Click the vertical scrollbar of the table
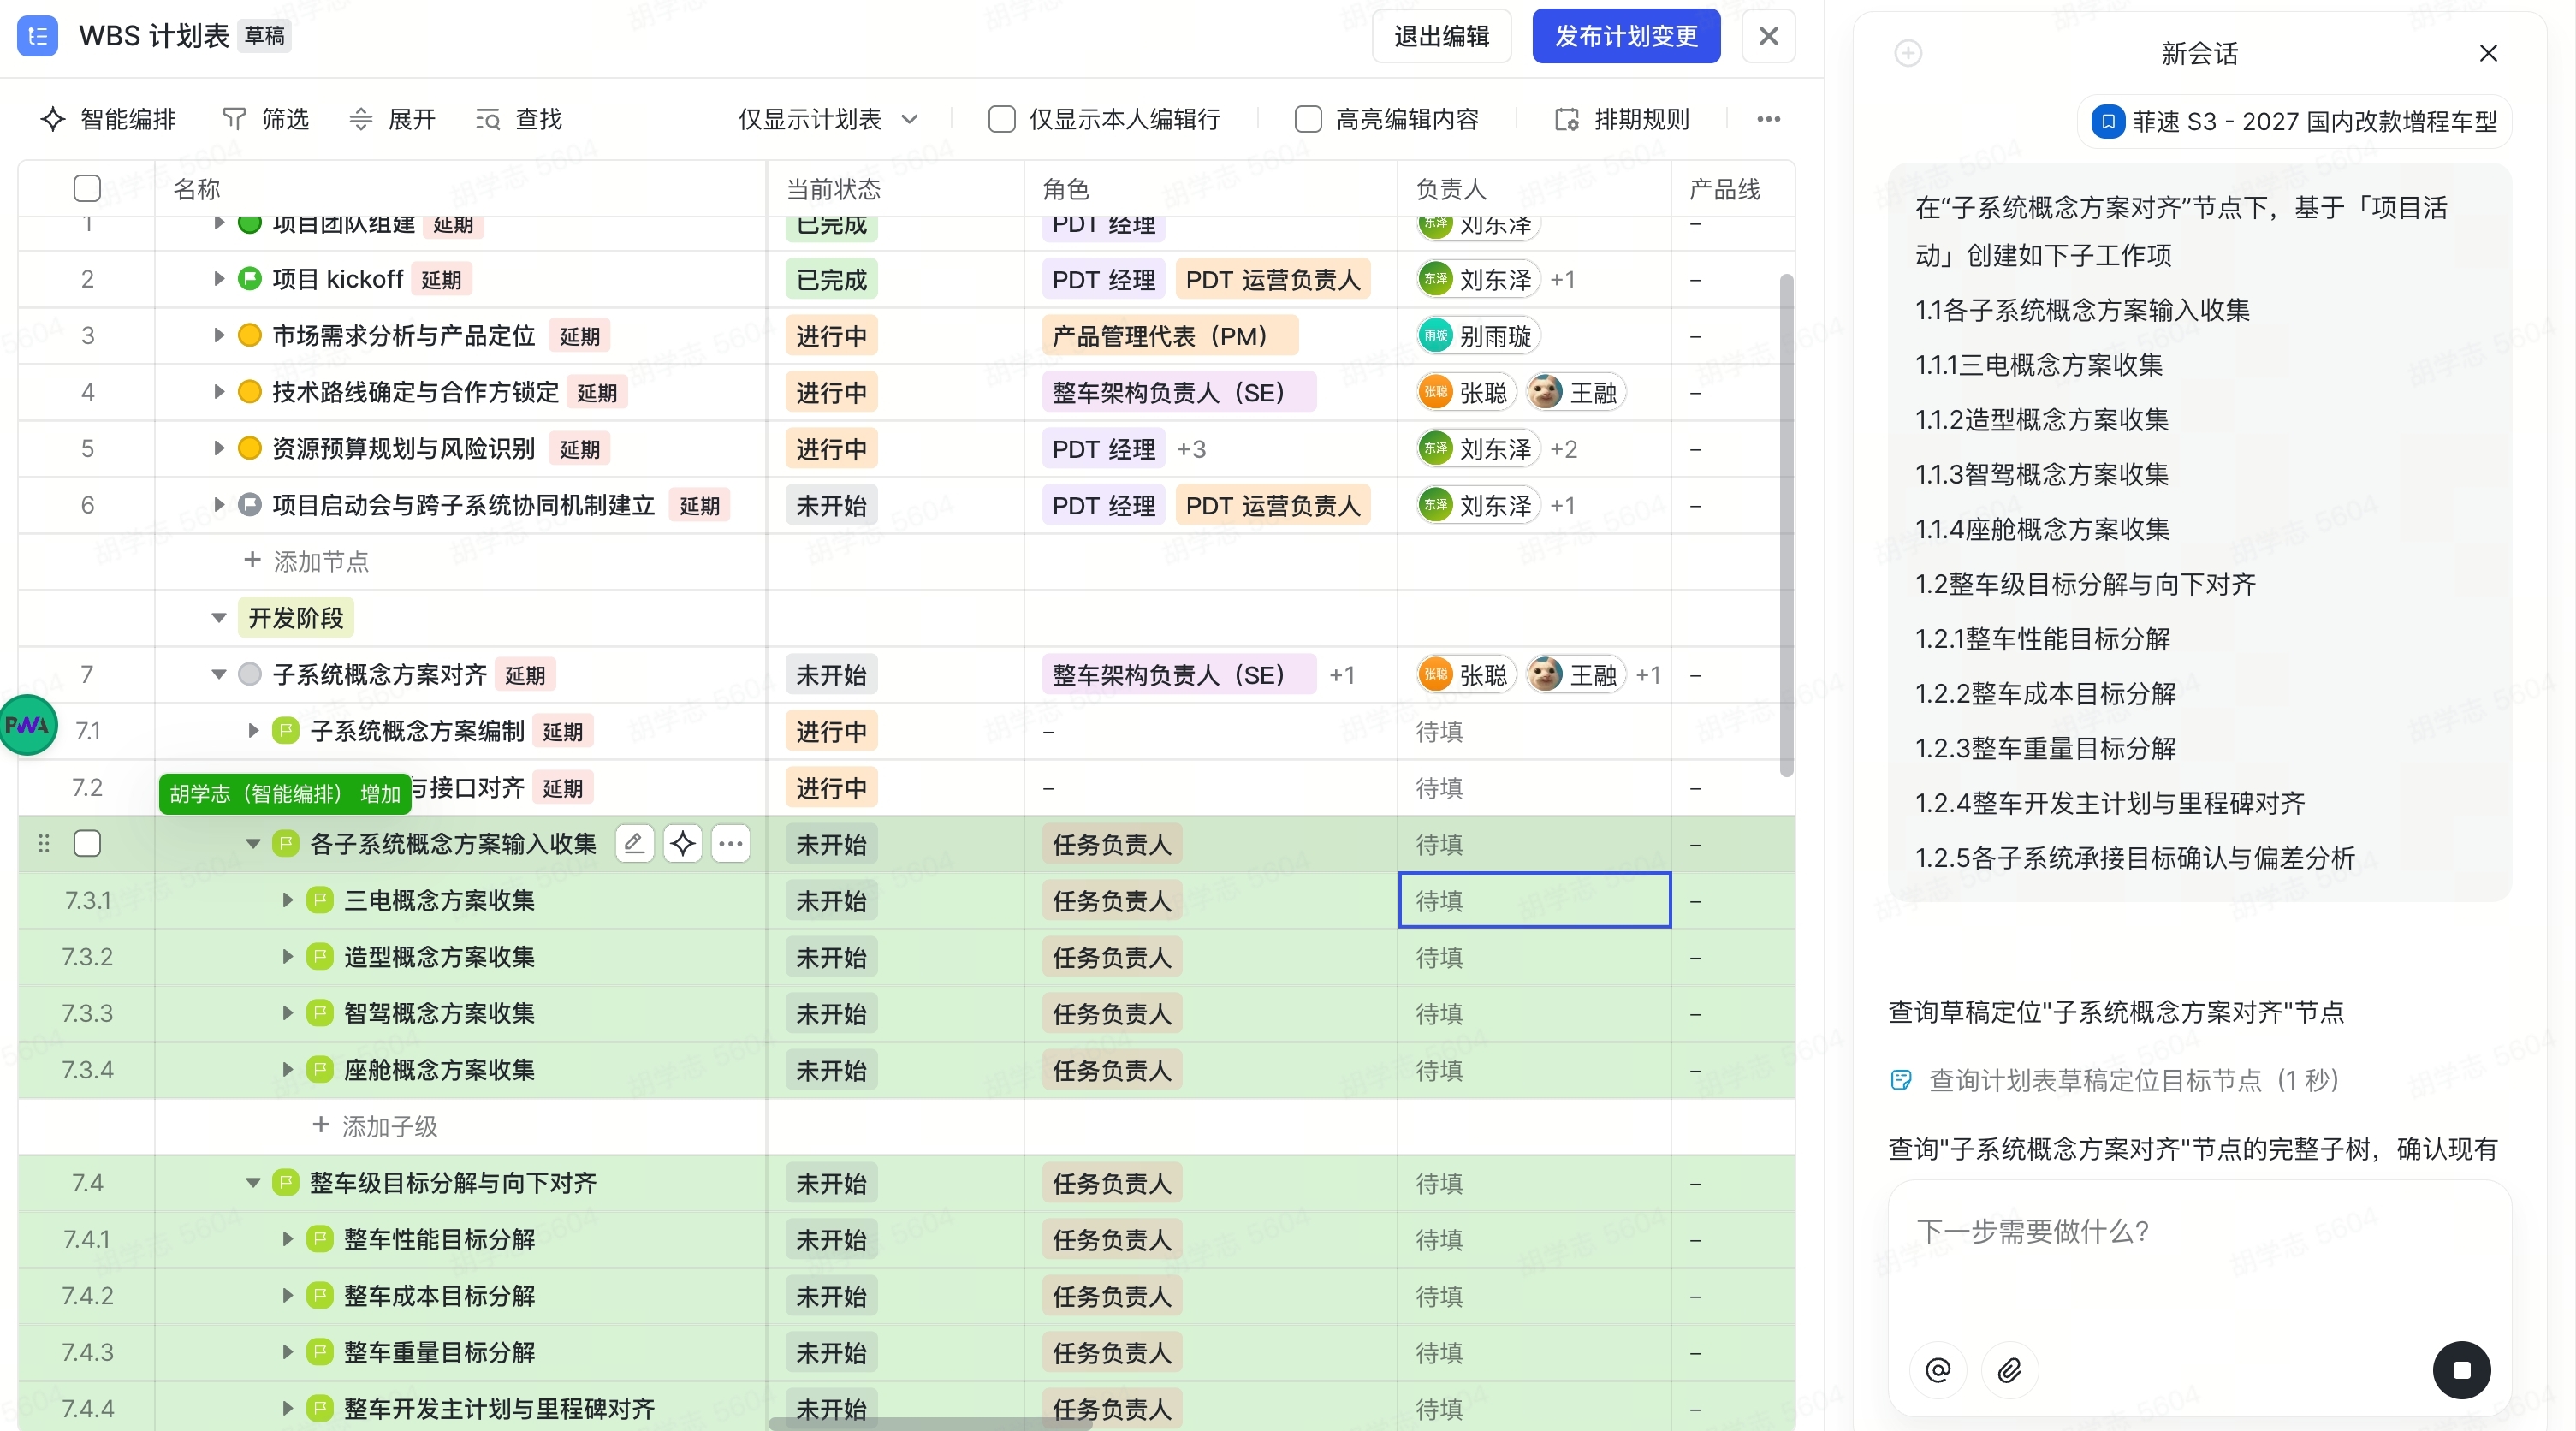Viewport: 2576px width, 1431px height. point(1786,525)
